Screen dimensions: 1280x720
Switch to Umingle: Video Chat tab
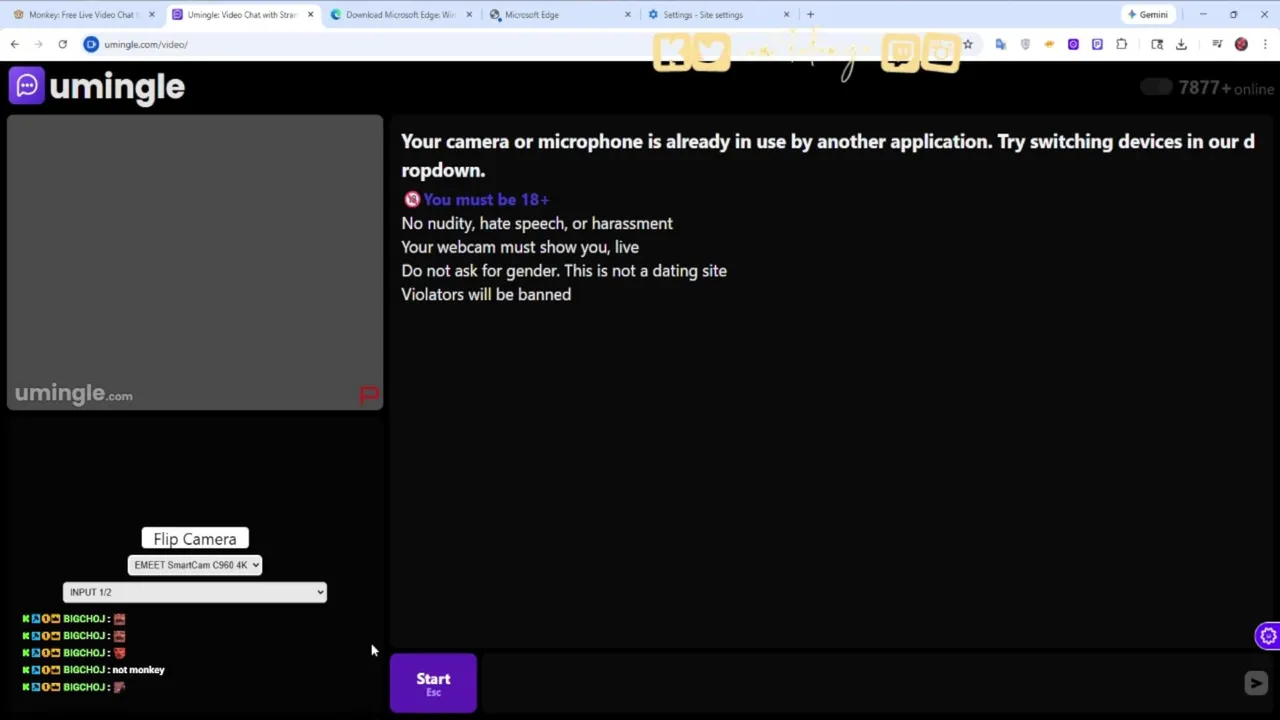click(x=242, y=15)
